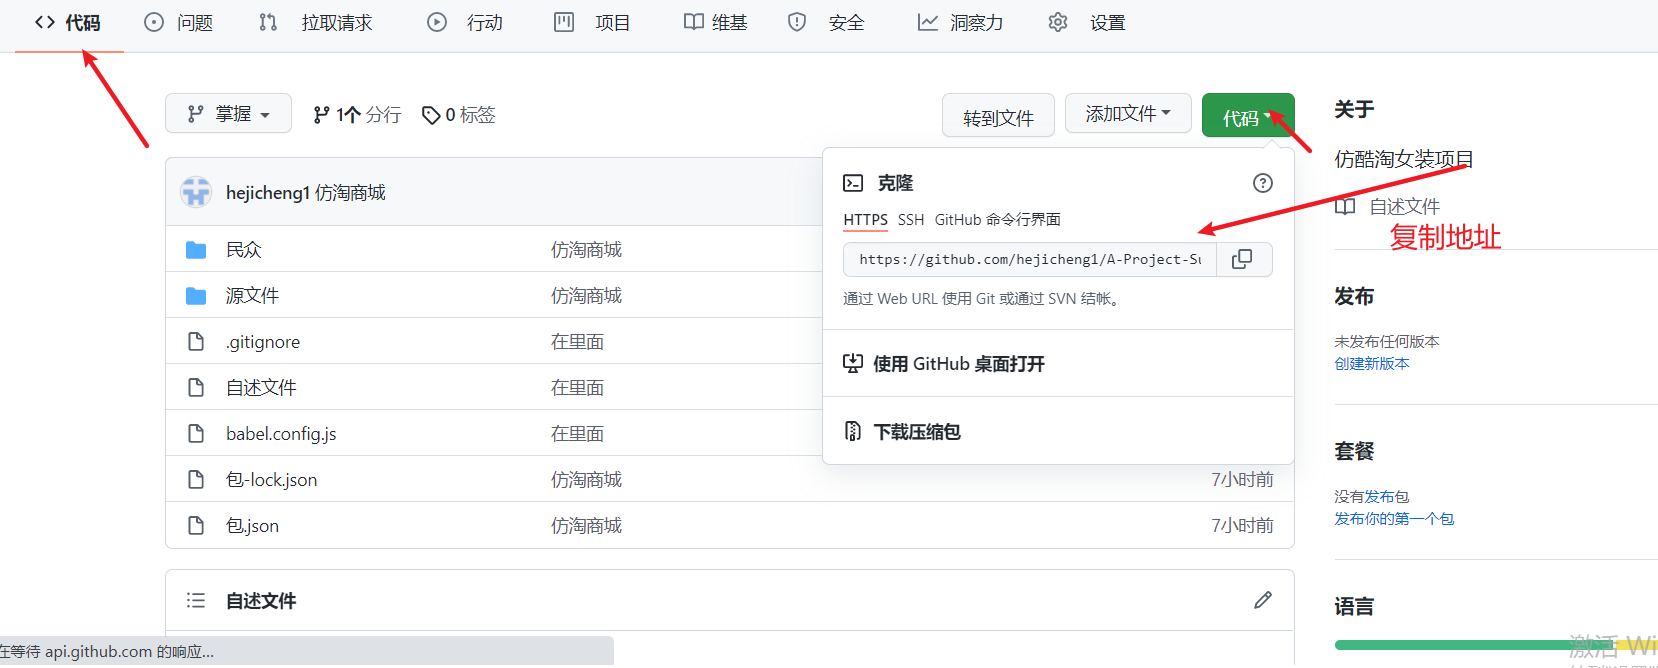Click 7小时前 timestamp on 包.json row
The width and height of the screenshot is (1658, 668).
coord(1242,525)
